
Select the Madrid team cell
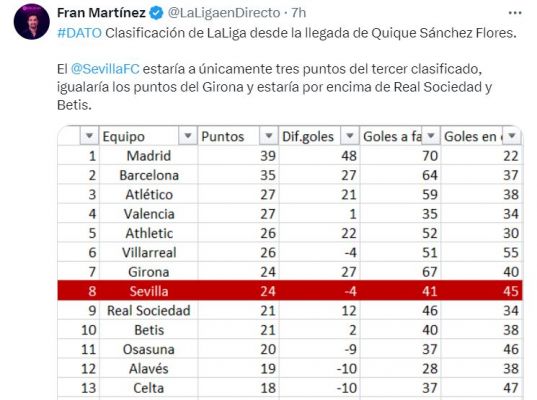tap(149, 156)
